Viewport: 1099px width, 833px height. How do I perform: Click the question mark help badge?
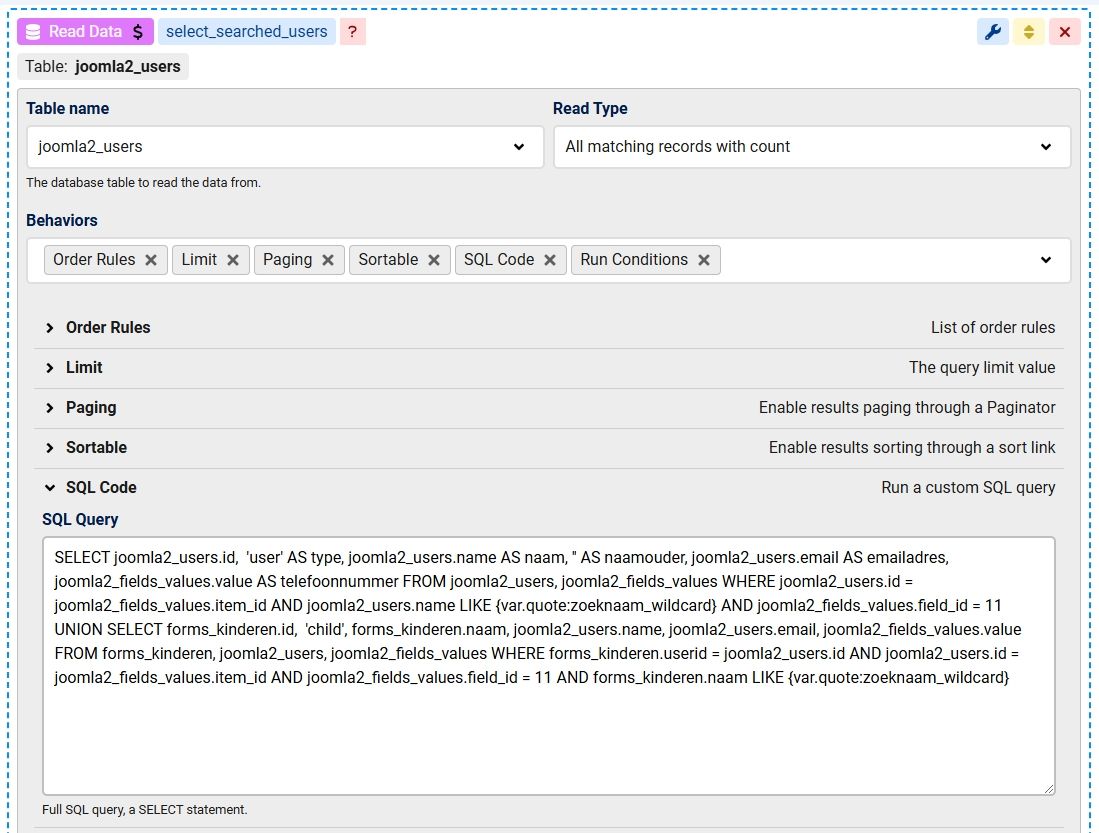[x=352, y=32]
